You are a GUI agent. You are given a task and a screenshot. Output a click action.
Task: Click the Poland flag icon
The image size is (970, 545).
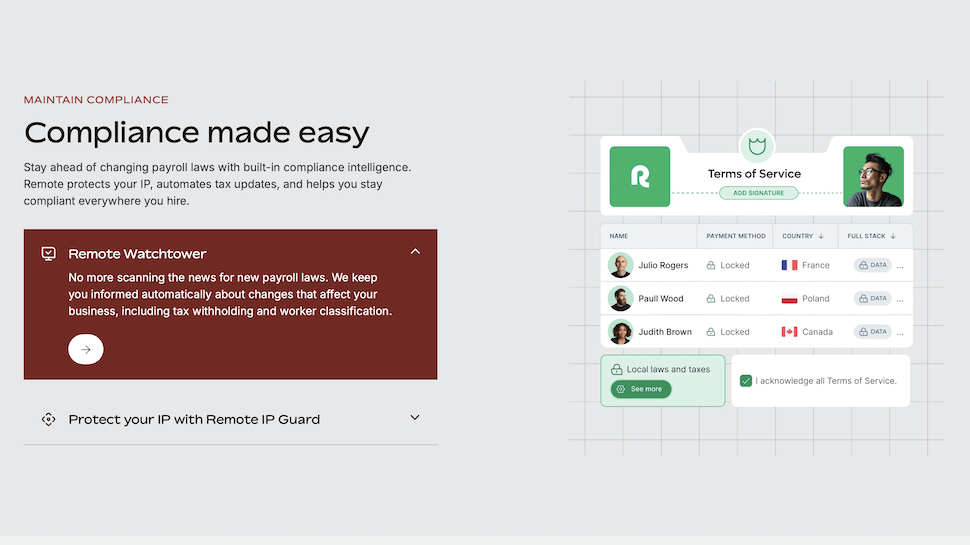789,299
